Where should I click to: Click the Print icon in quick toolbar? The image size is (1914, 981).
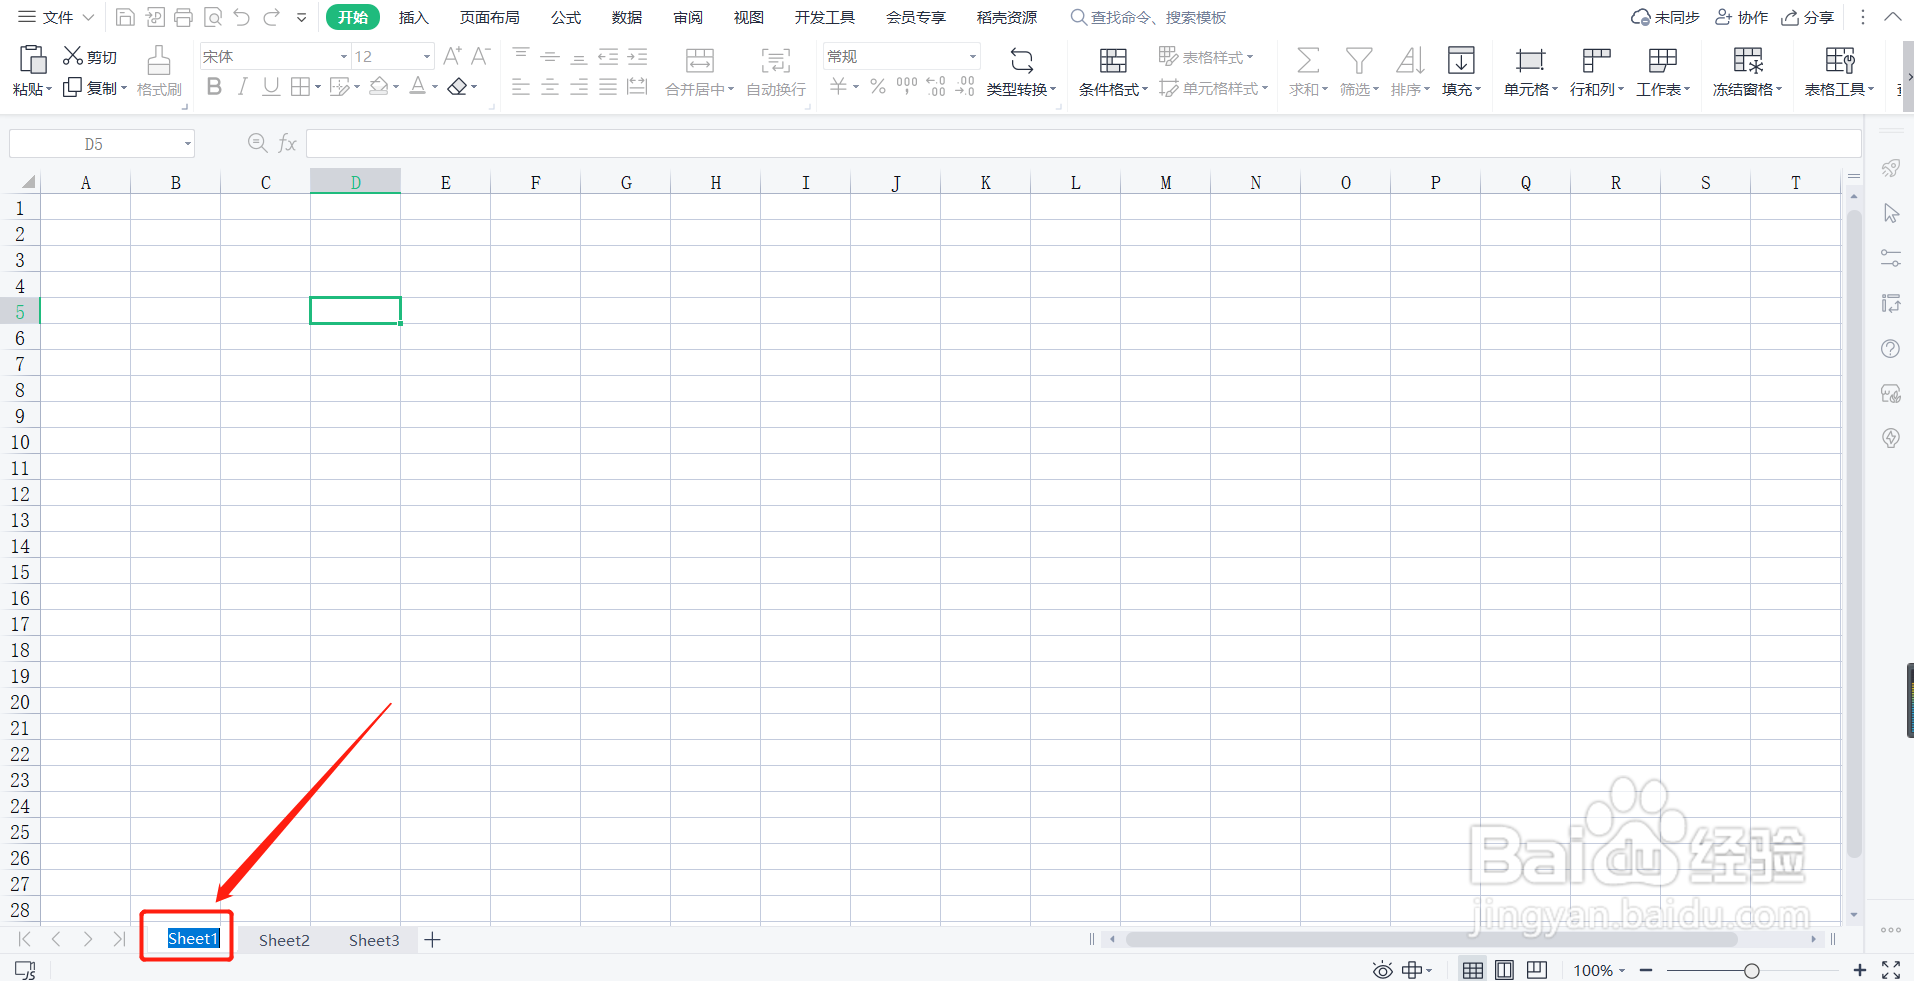(x=183, y=17)
